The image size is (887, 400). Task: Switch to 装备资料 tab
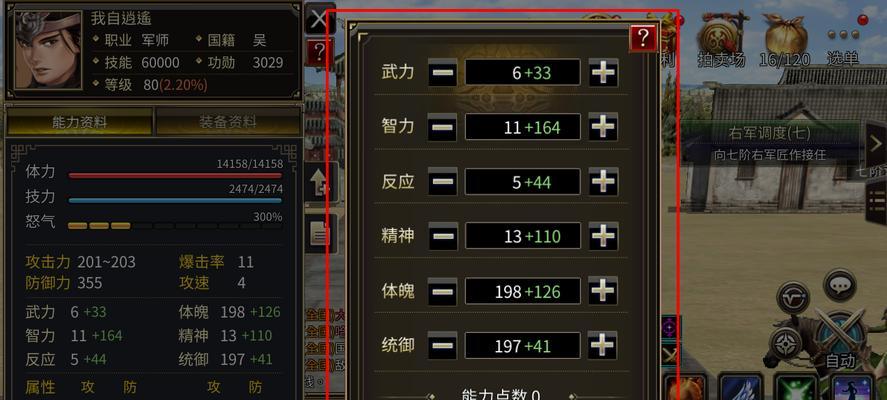[x=227, y=122]
